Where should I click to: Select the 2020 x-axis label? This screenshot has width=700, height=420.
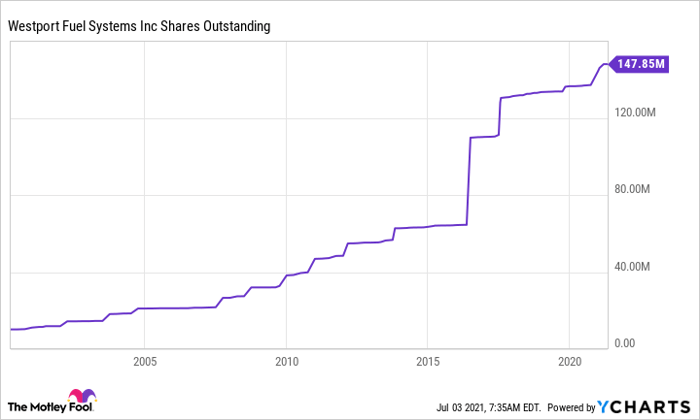[569, 360]
